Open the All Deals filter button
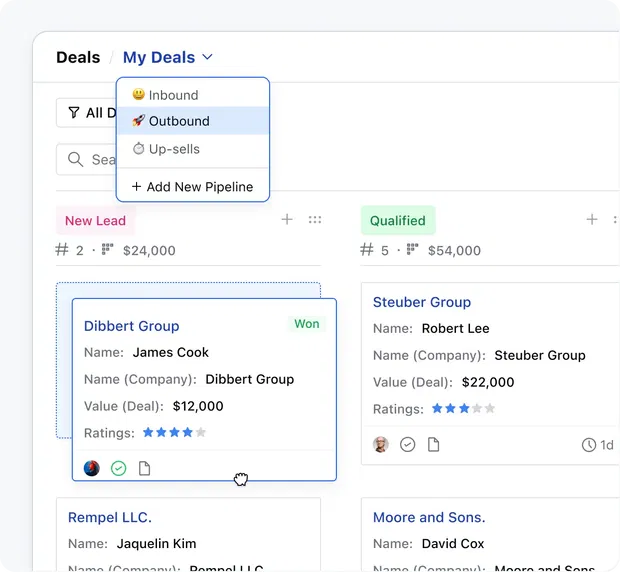Screen dimensions: 620x572 pos(86,113)
